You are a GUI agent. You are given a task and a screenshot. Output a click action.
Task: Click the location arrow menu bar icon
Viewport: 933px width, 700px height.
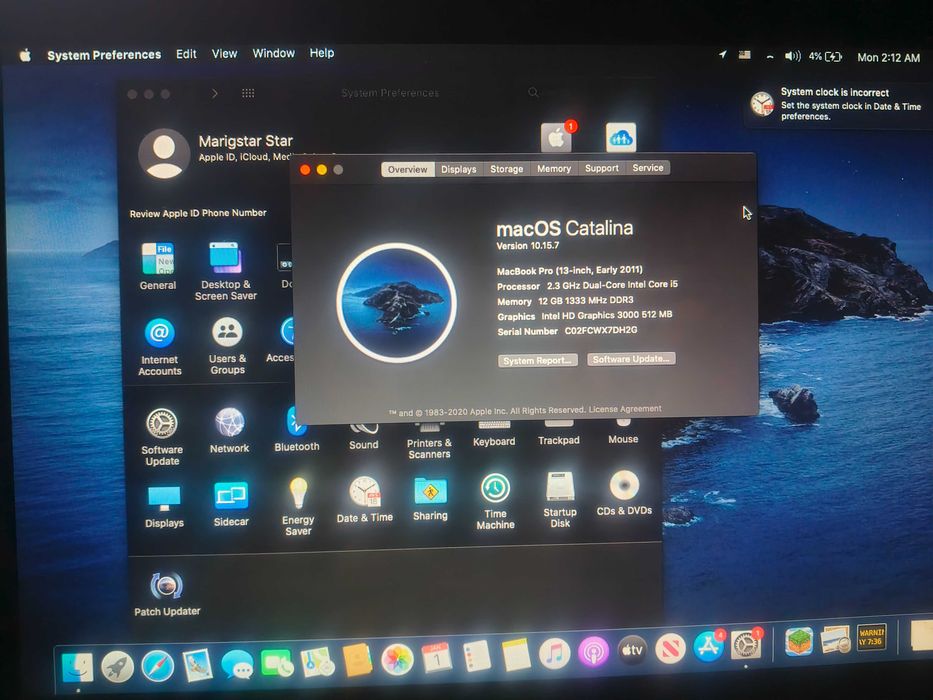(722, 55)
